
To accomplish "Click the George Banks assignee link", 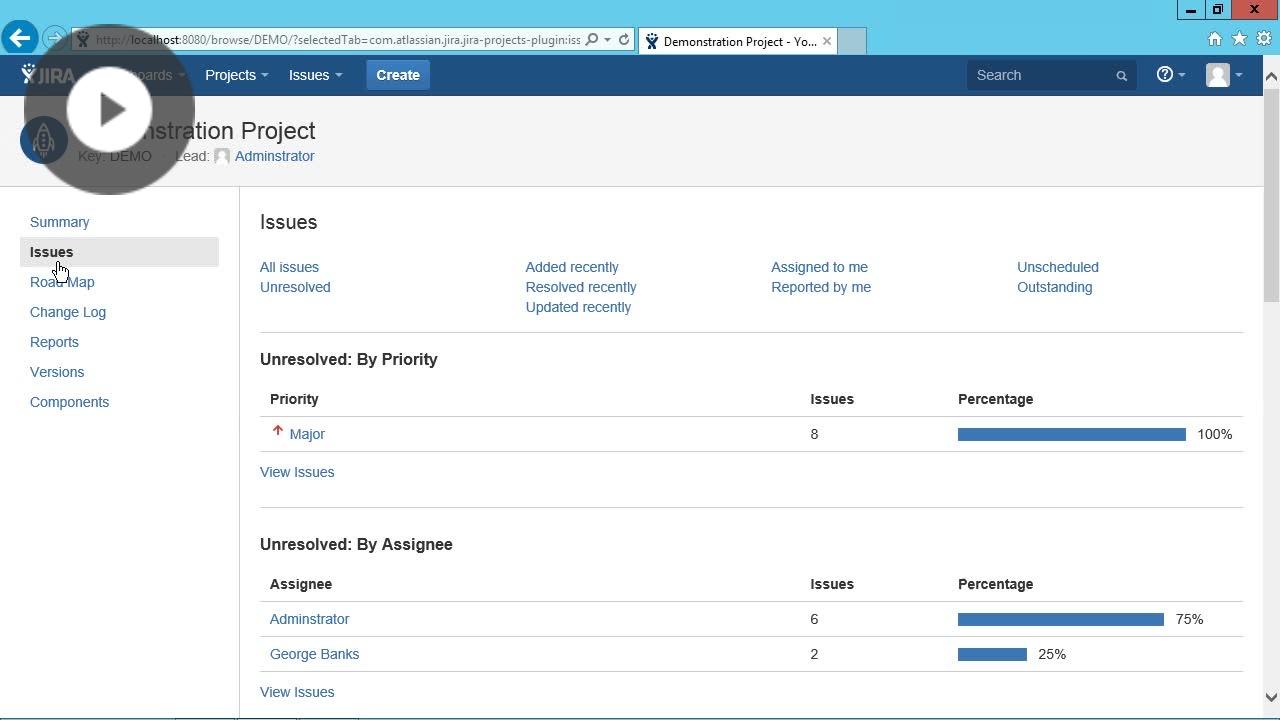I will (314, 654).
